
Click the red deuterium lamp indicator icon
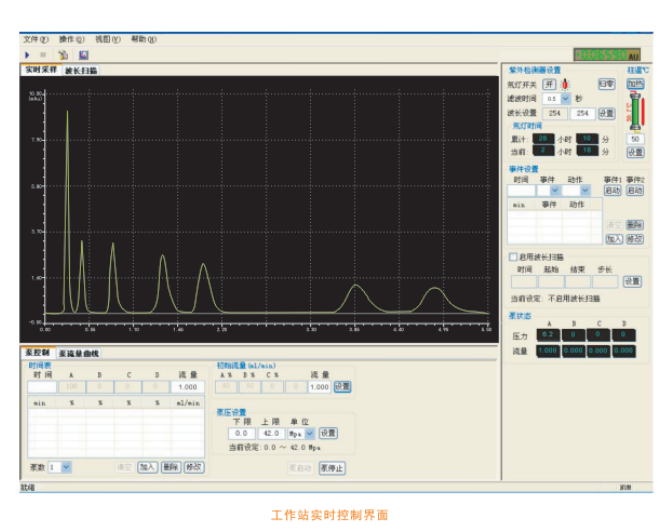[x=565, y=84]
